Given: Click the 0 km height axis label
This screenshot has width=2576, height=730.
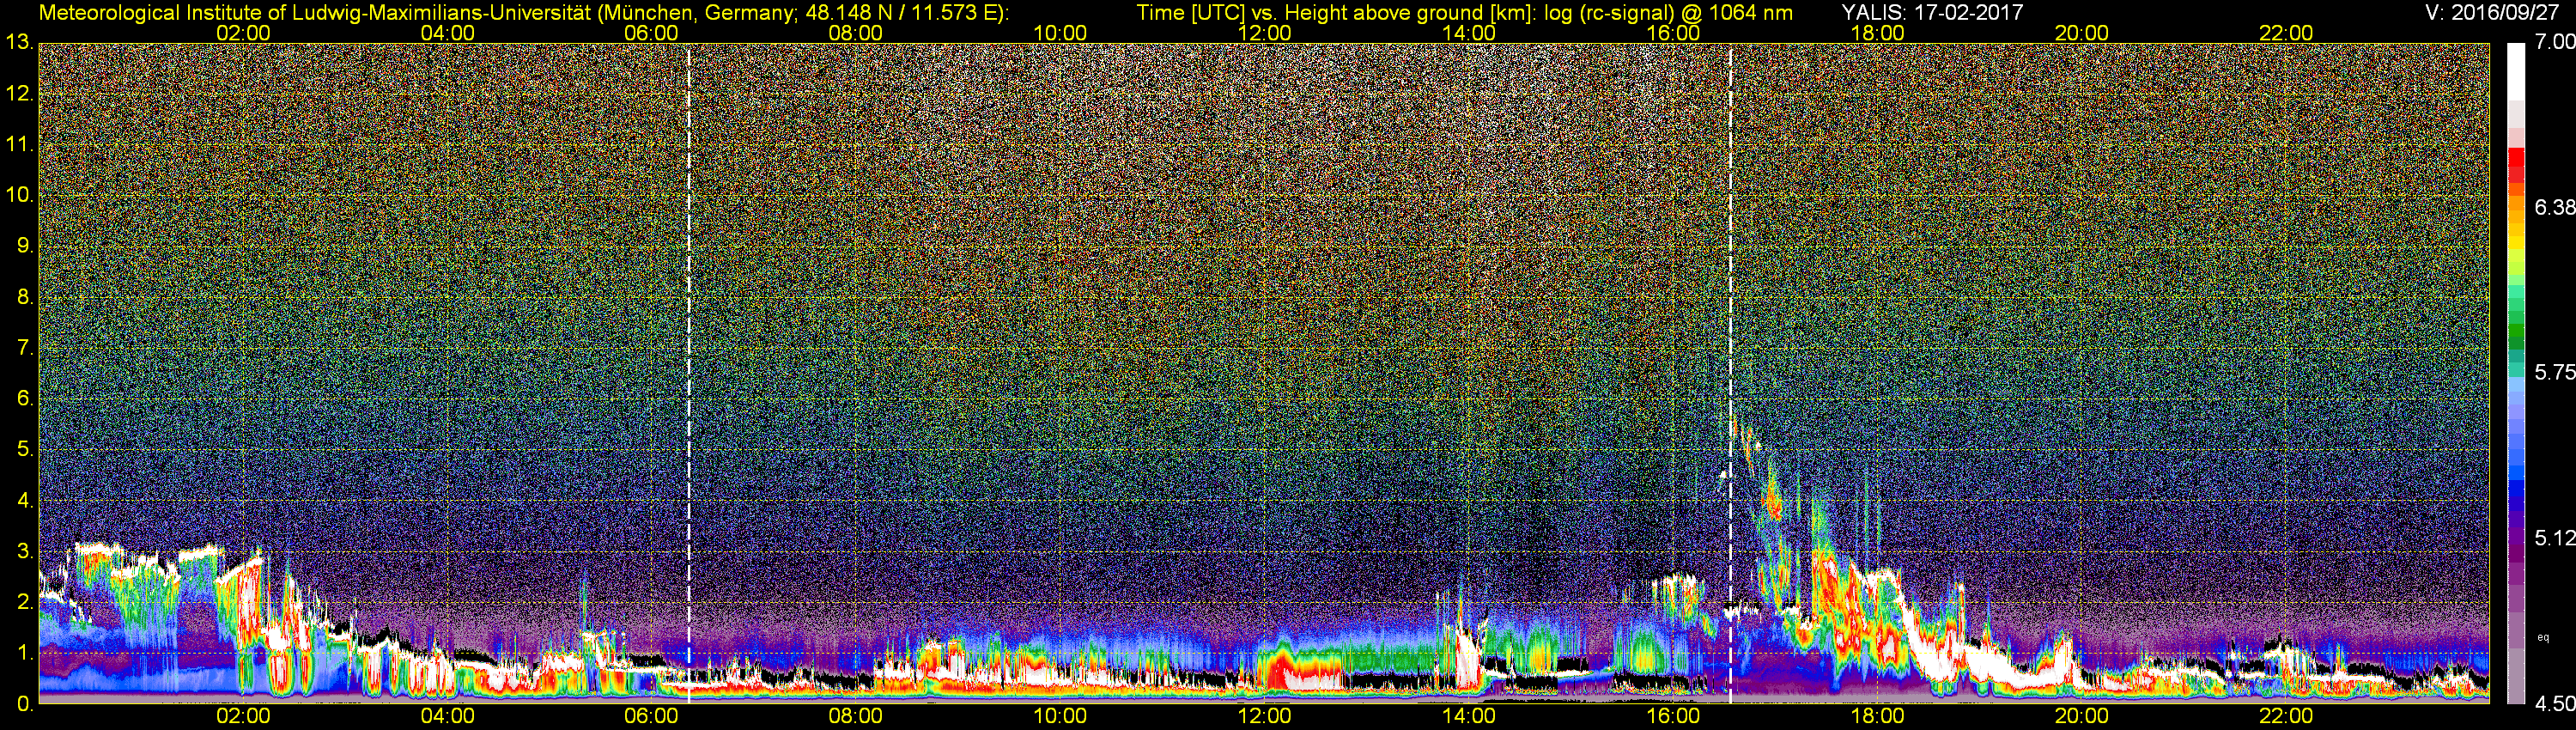Looking at the screenshot, I should [25, 704].
